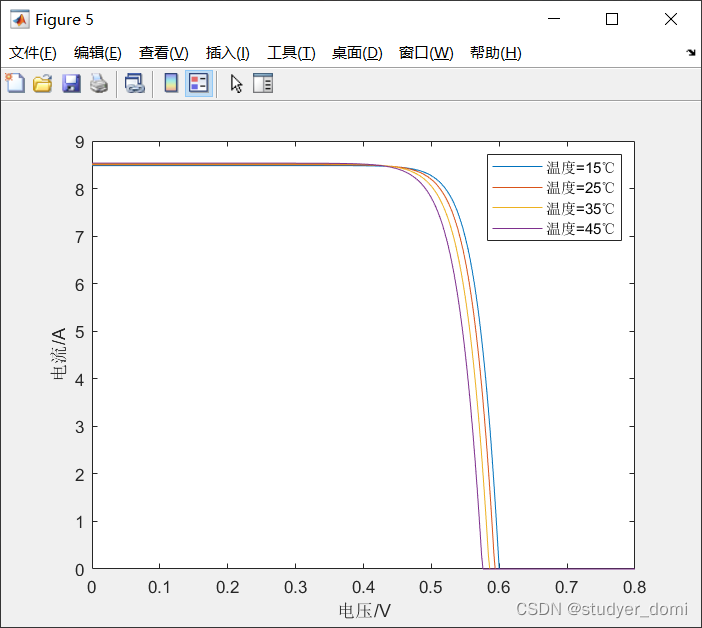
Task: Click the New Figure toolbar icon
Action: pos(15,83)
